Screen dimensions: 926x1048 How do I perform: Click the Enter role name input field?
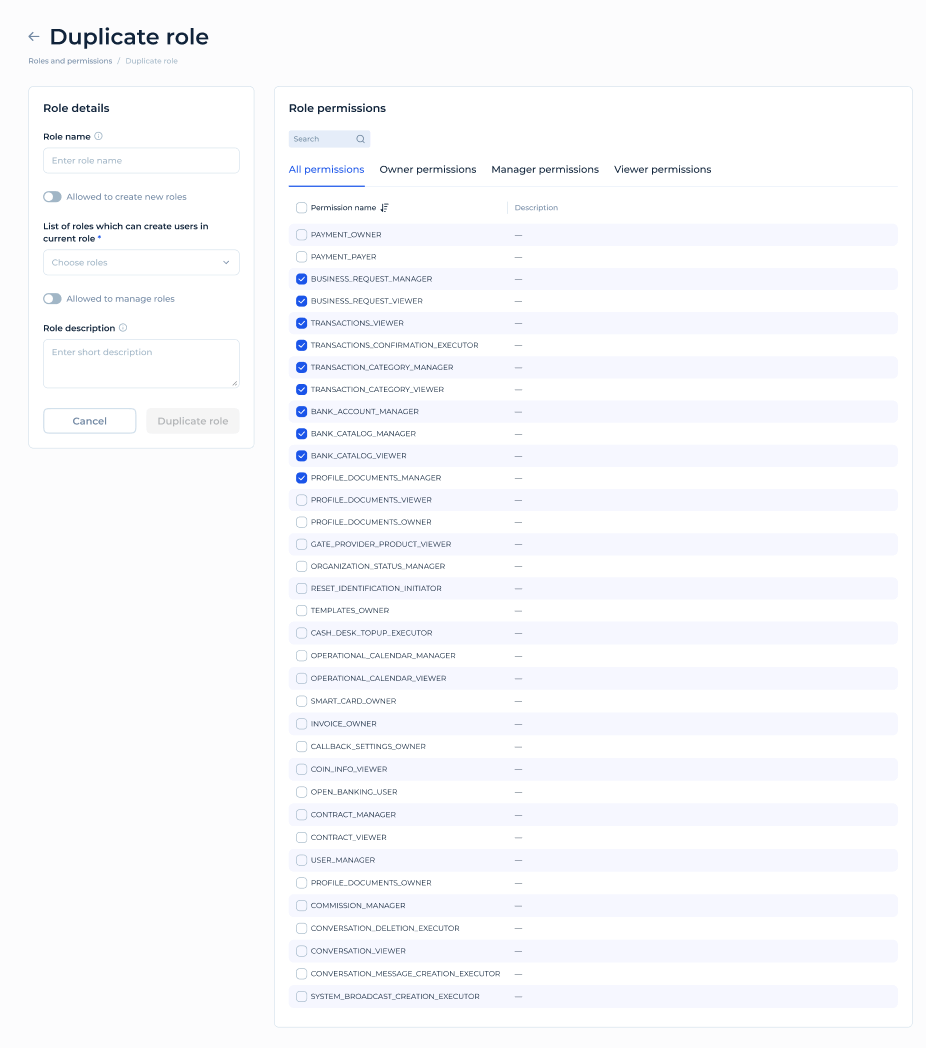tap(140, 160)
